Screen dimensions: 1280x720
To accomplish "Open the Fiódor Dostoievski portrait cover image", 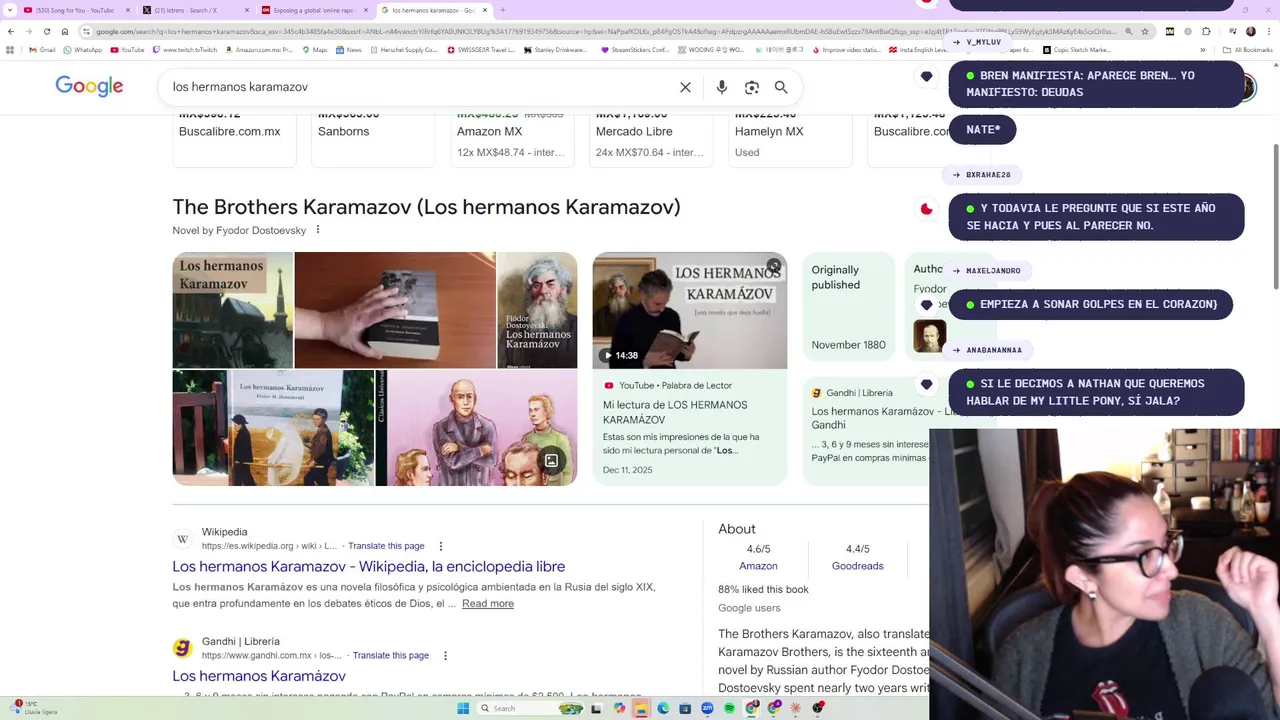I will [x=537, y=311].
